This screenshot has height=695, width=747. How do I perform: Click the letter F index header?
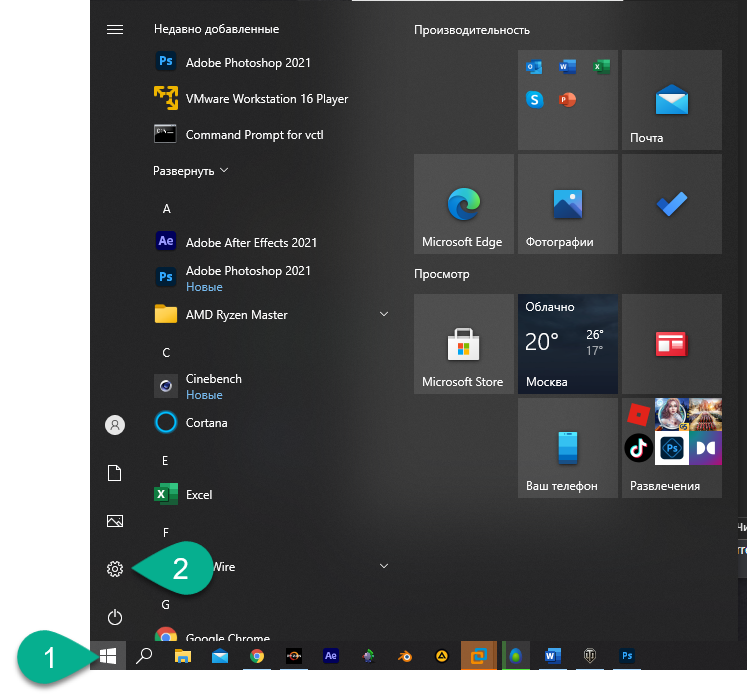click(166, 533)
